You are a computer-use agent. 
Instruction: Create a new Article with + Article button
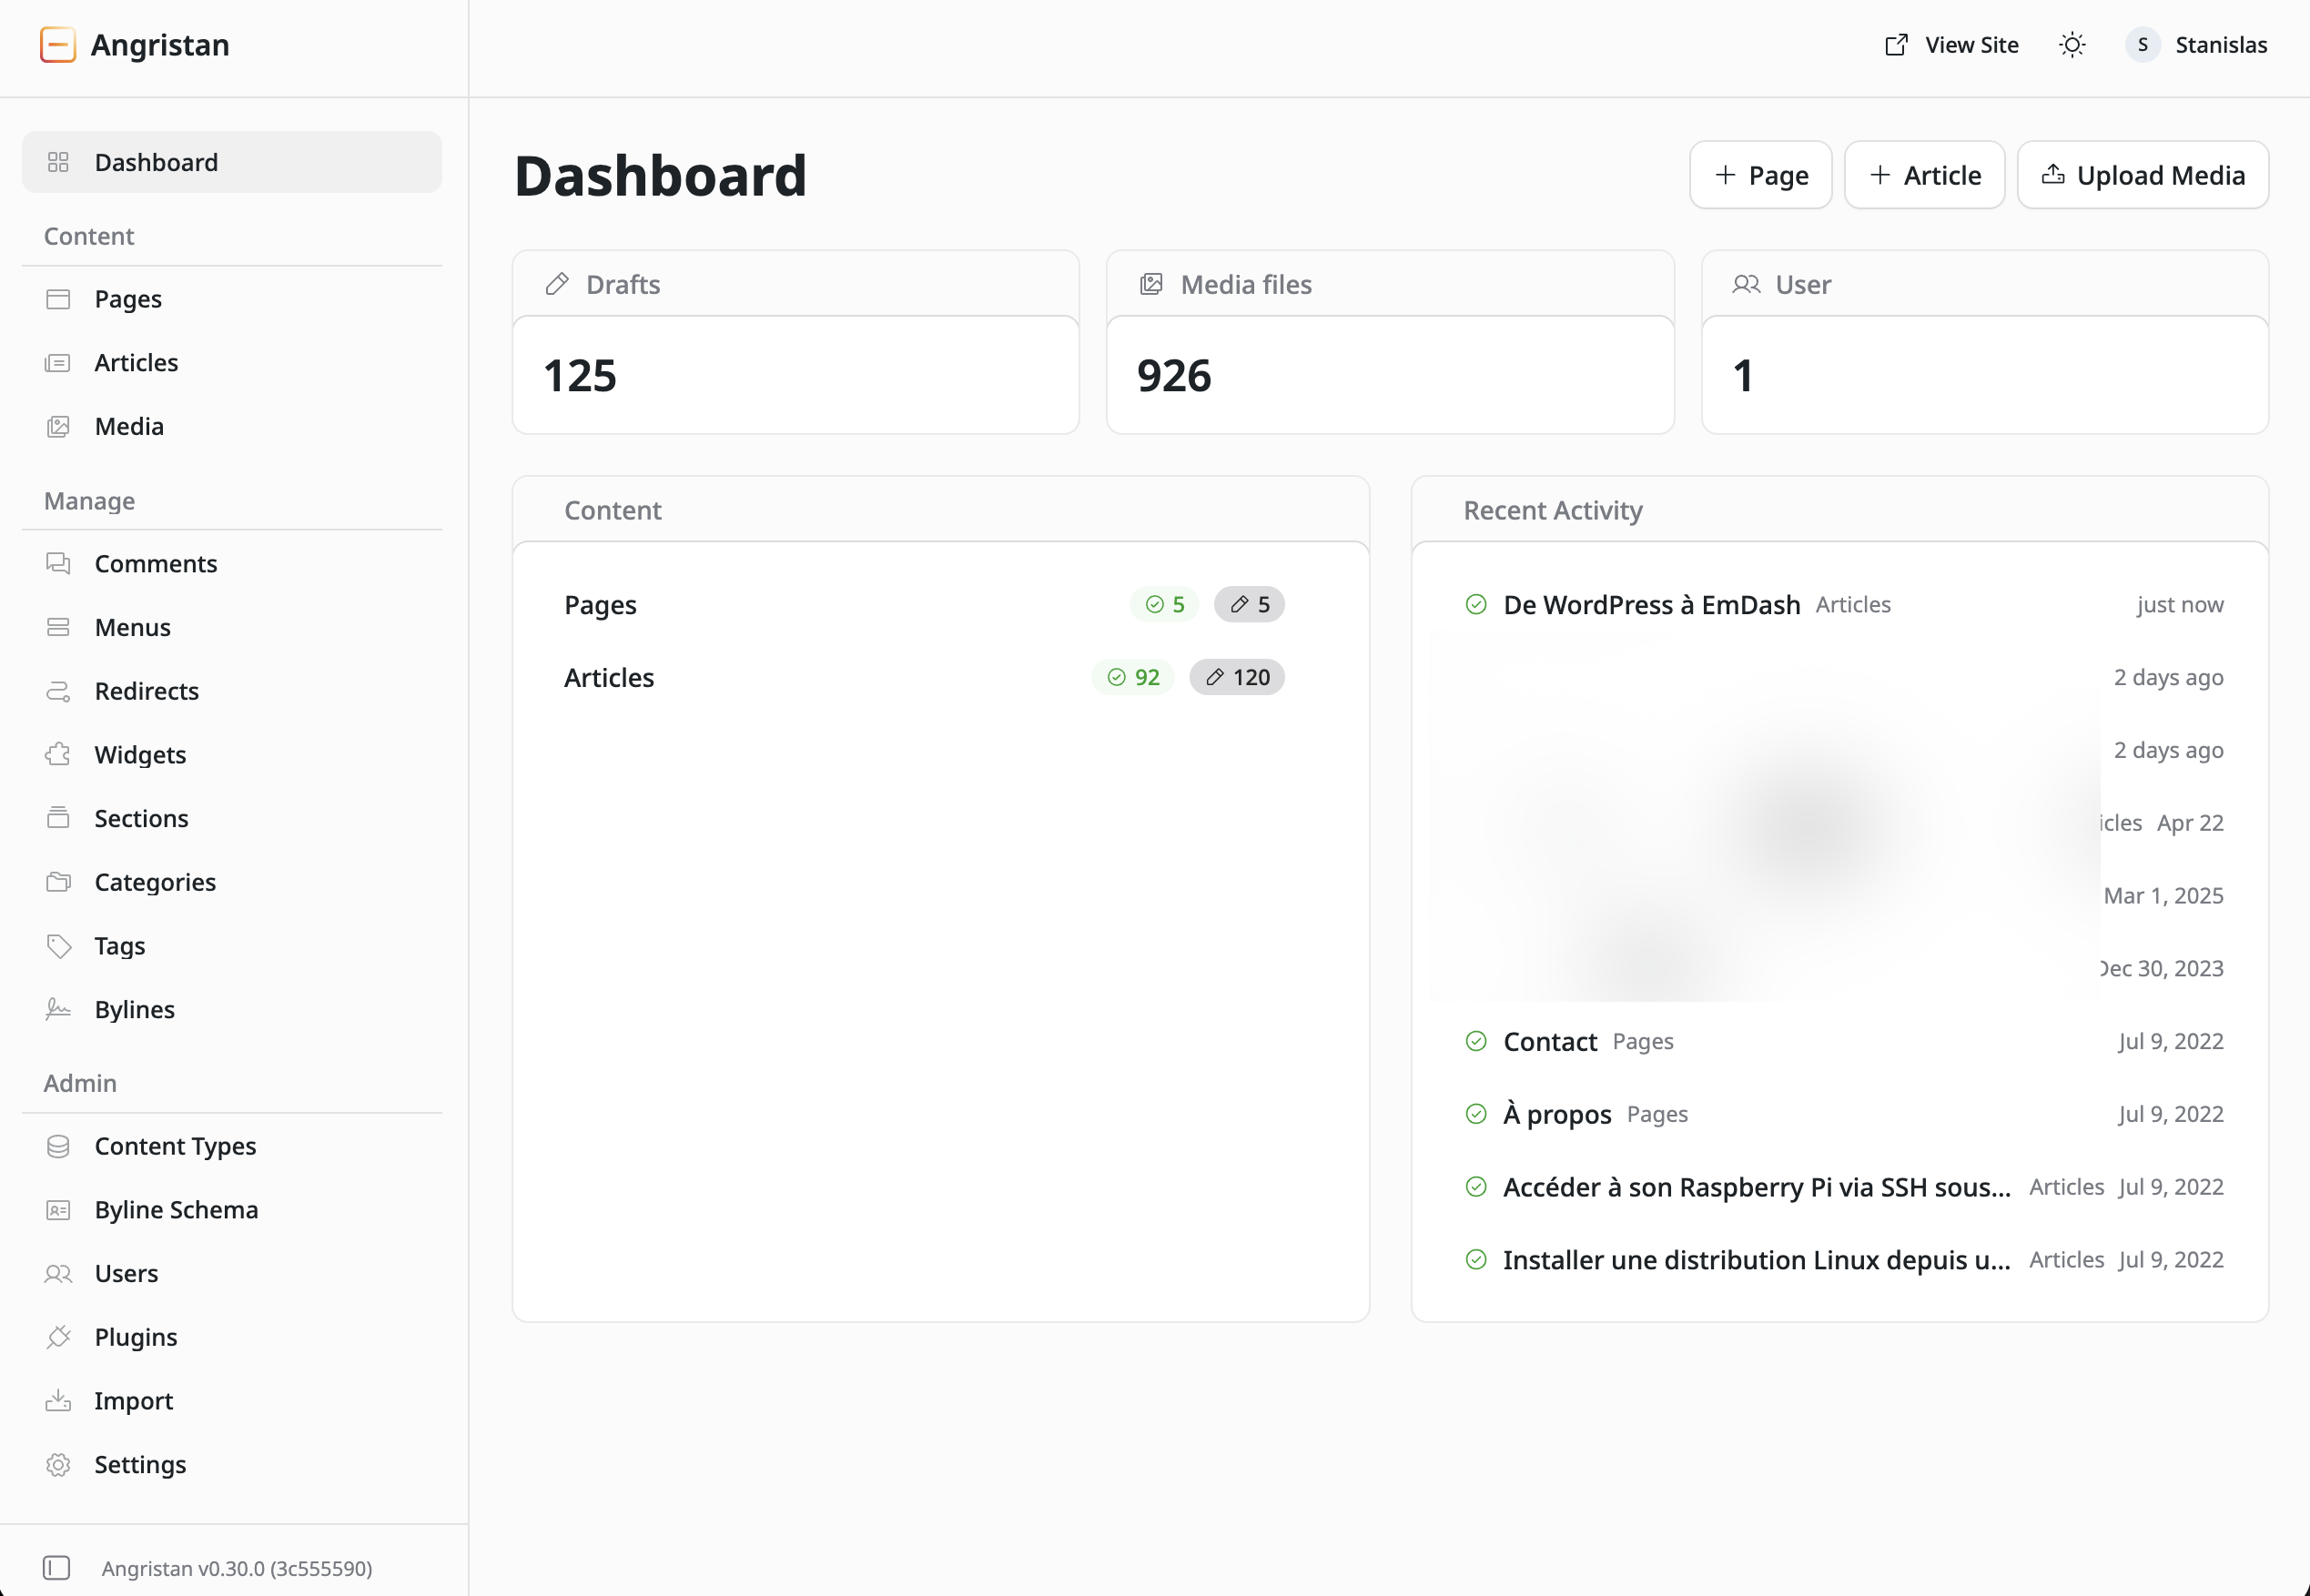(x=1925, y=175)
